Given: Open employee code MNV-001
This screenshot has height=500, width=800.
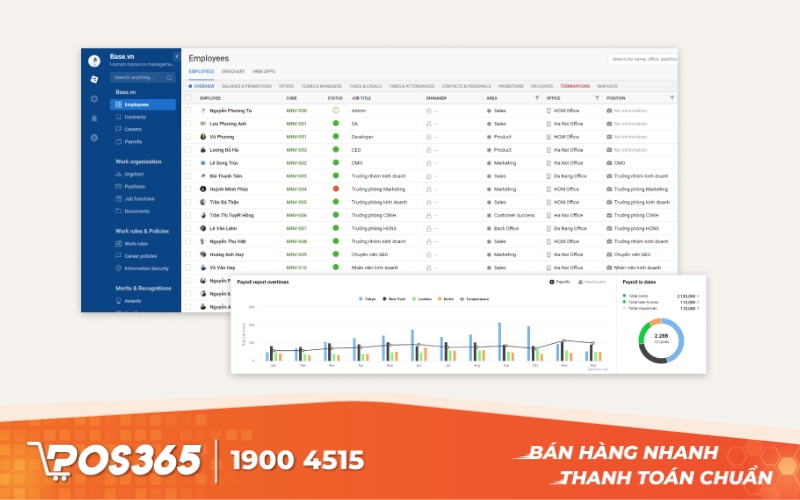Looking at the screenshot, I should tap(296, 123).
